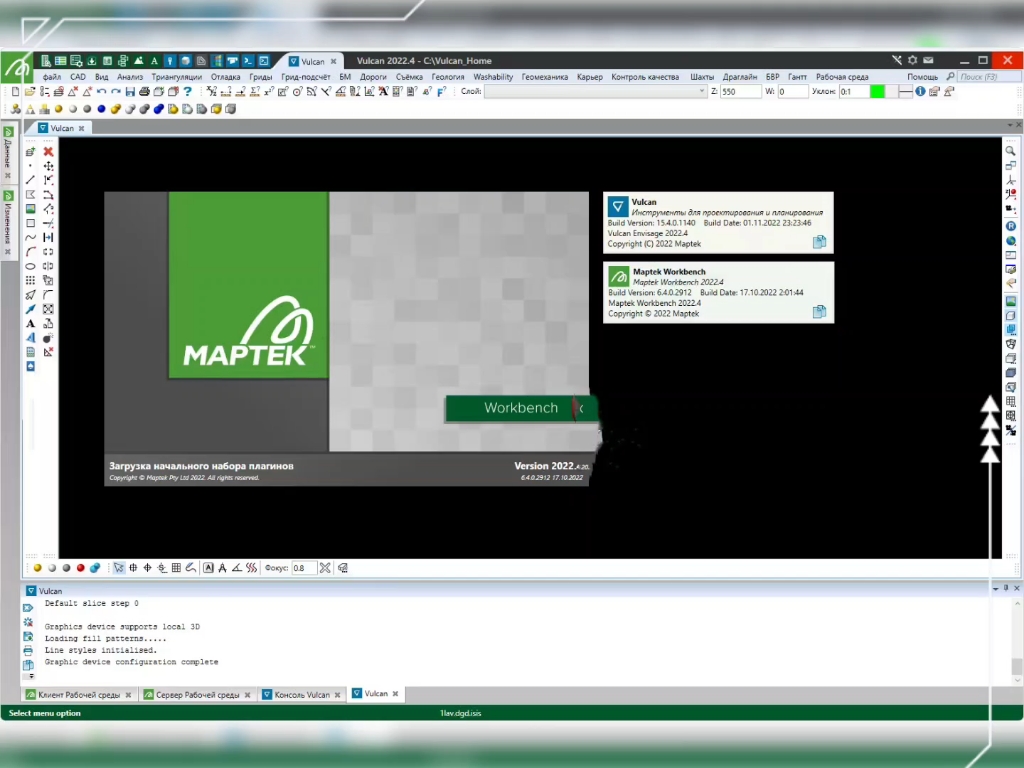The height and width of the screenshot is (768, 1024).
Task: Pick the Rectangle drawing tool
Action: 29,223
